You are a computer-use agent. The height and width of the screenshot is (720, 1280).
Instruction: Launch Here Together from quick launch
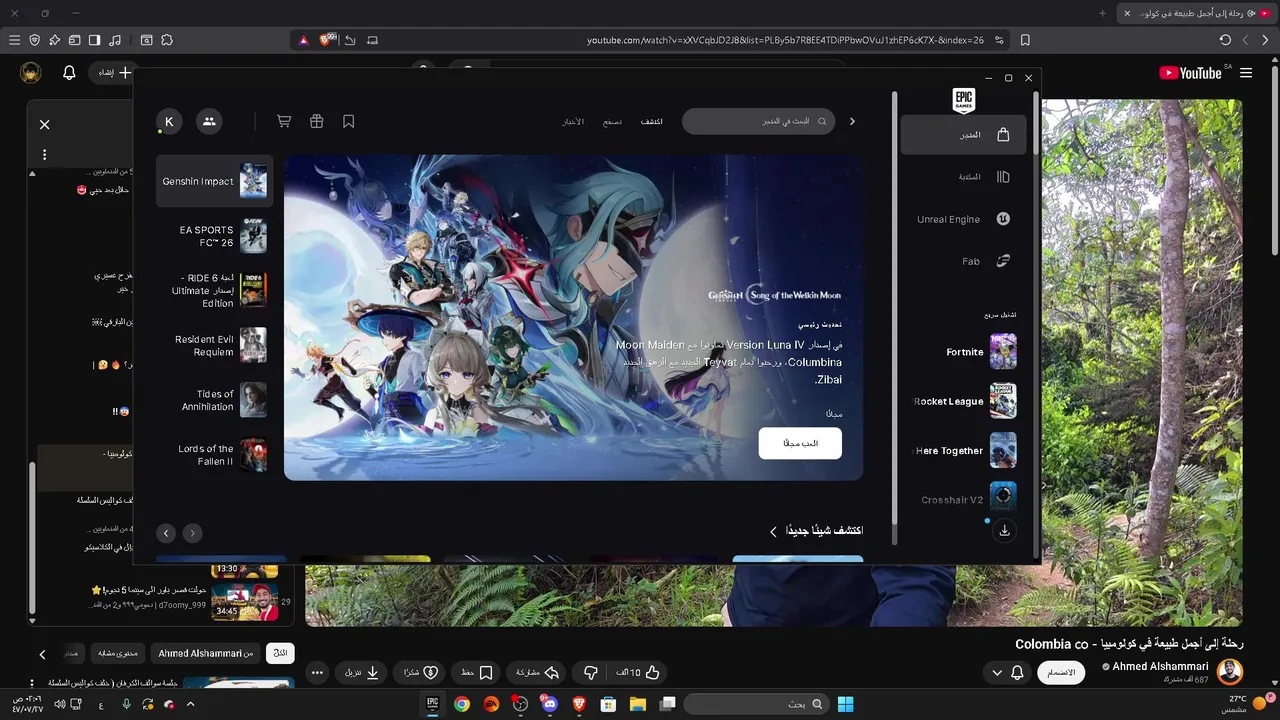(964, 451)
